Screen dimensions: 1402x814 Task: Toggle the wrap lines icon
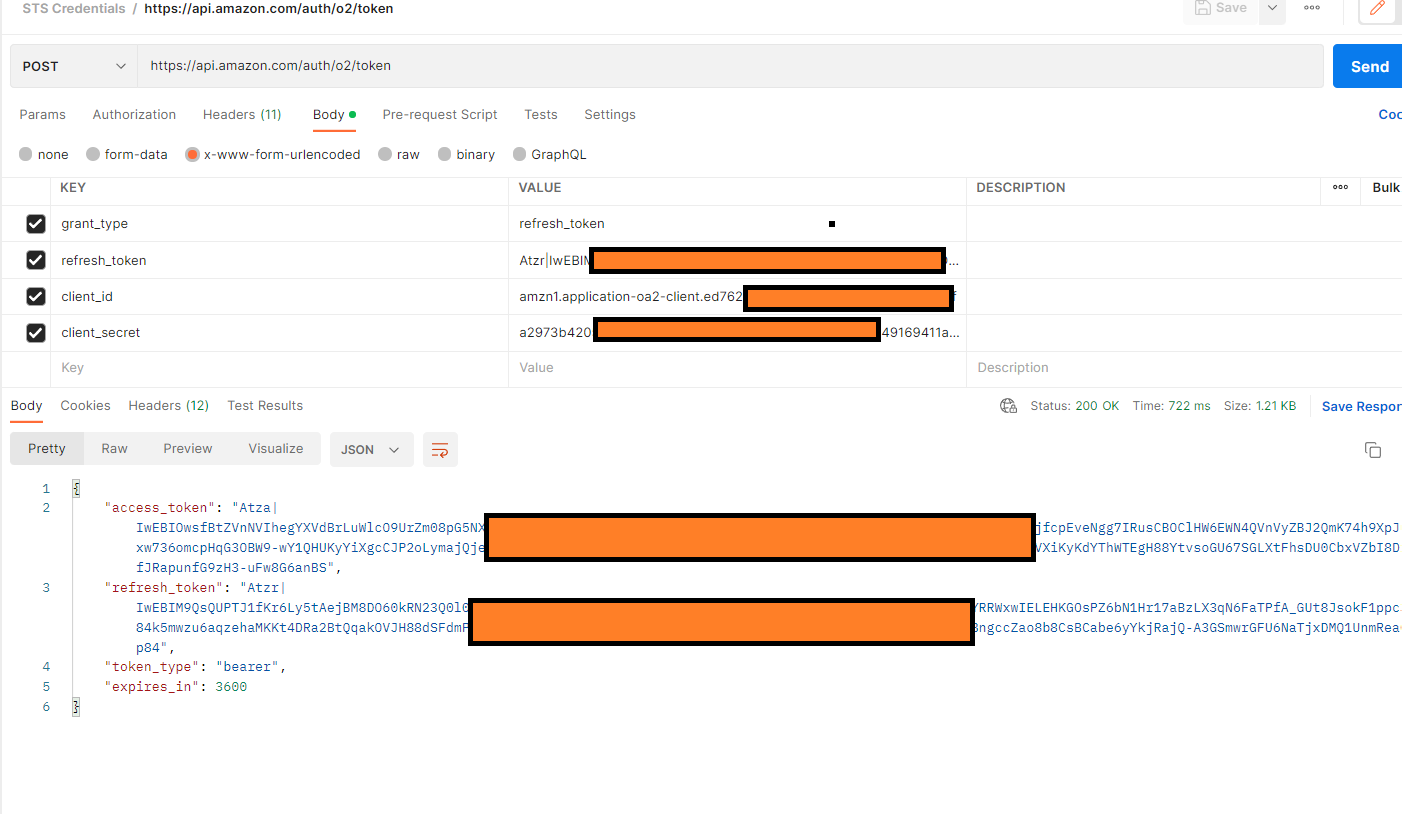(x=440, y=450)
